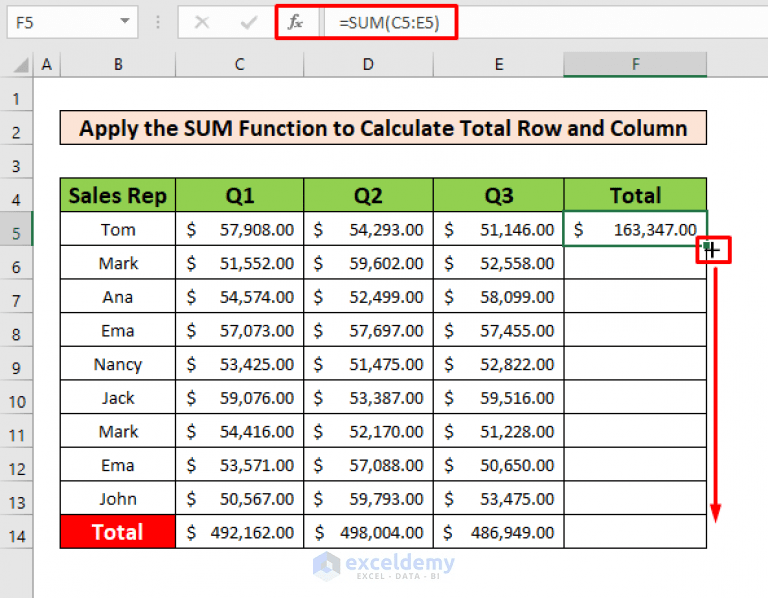Image resolution: width=768 pixels, height=598 pixels.
Task: Click the title cell 'Apply the SUM Function'
Action: click(x=383, y=128)
